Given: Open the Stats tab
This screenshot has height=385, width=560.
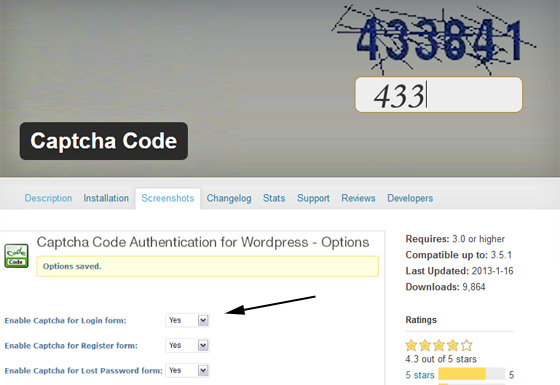Looking at the screenshot, I should 274,198.
